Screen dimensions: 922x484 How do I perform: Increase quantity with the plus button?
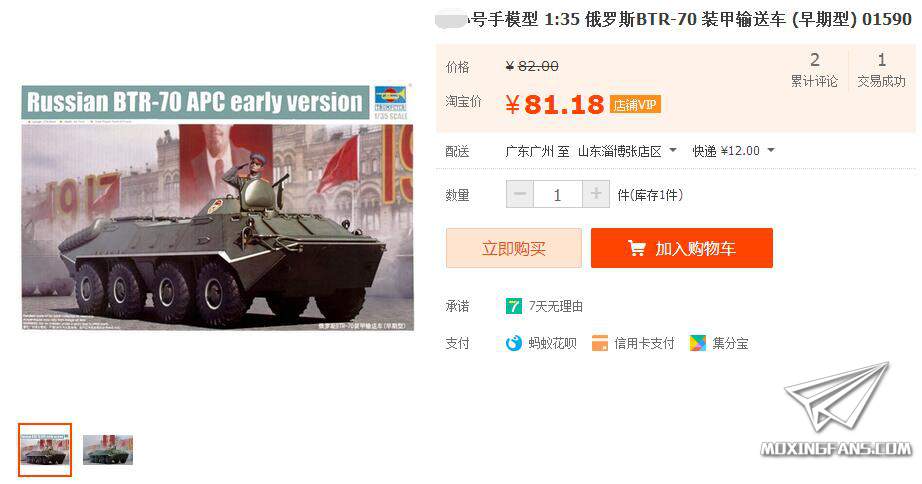tap(596, 194)
